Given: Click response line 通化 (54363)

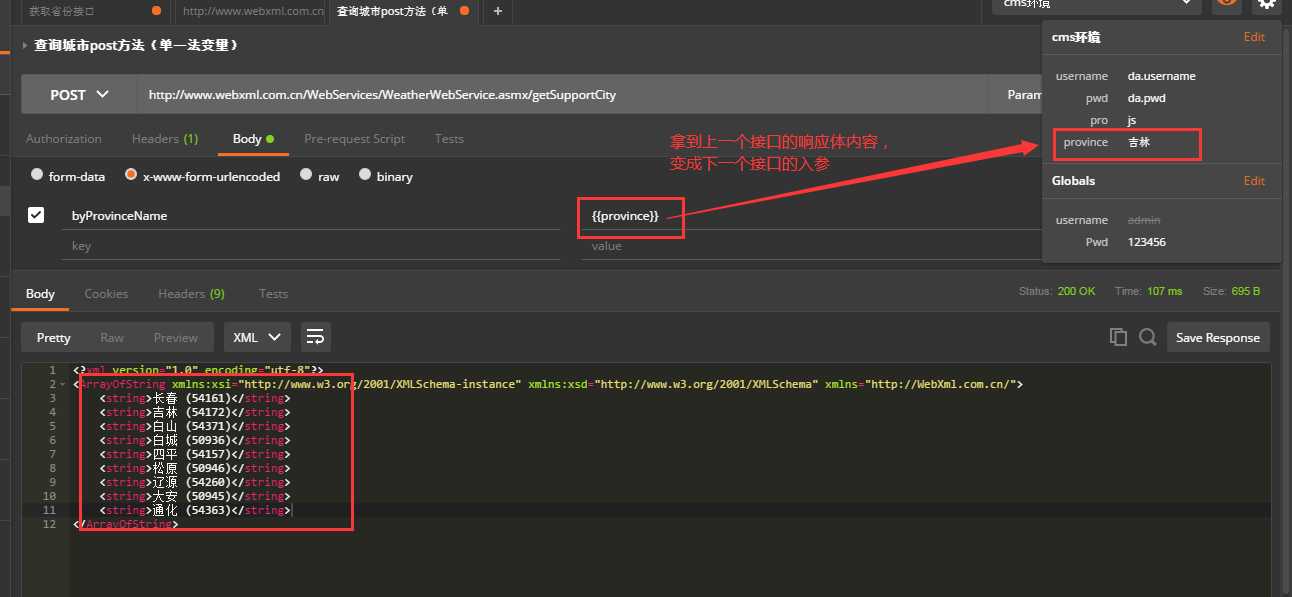Looking at the screenshot, I should point(195,510).
